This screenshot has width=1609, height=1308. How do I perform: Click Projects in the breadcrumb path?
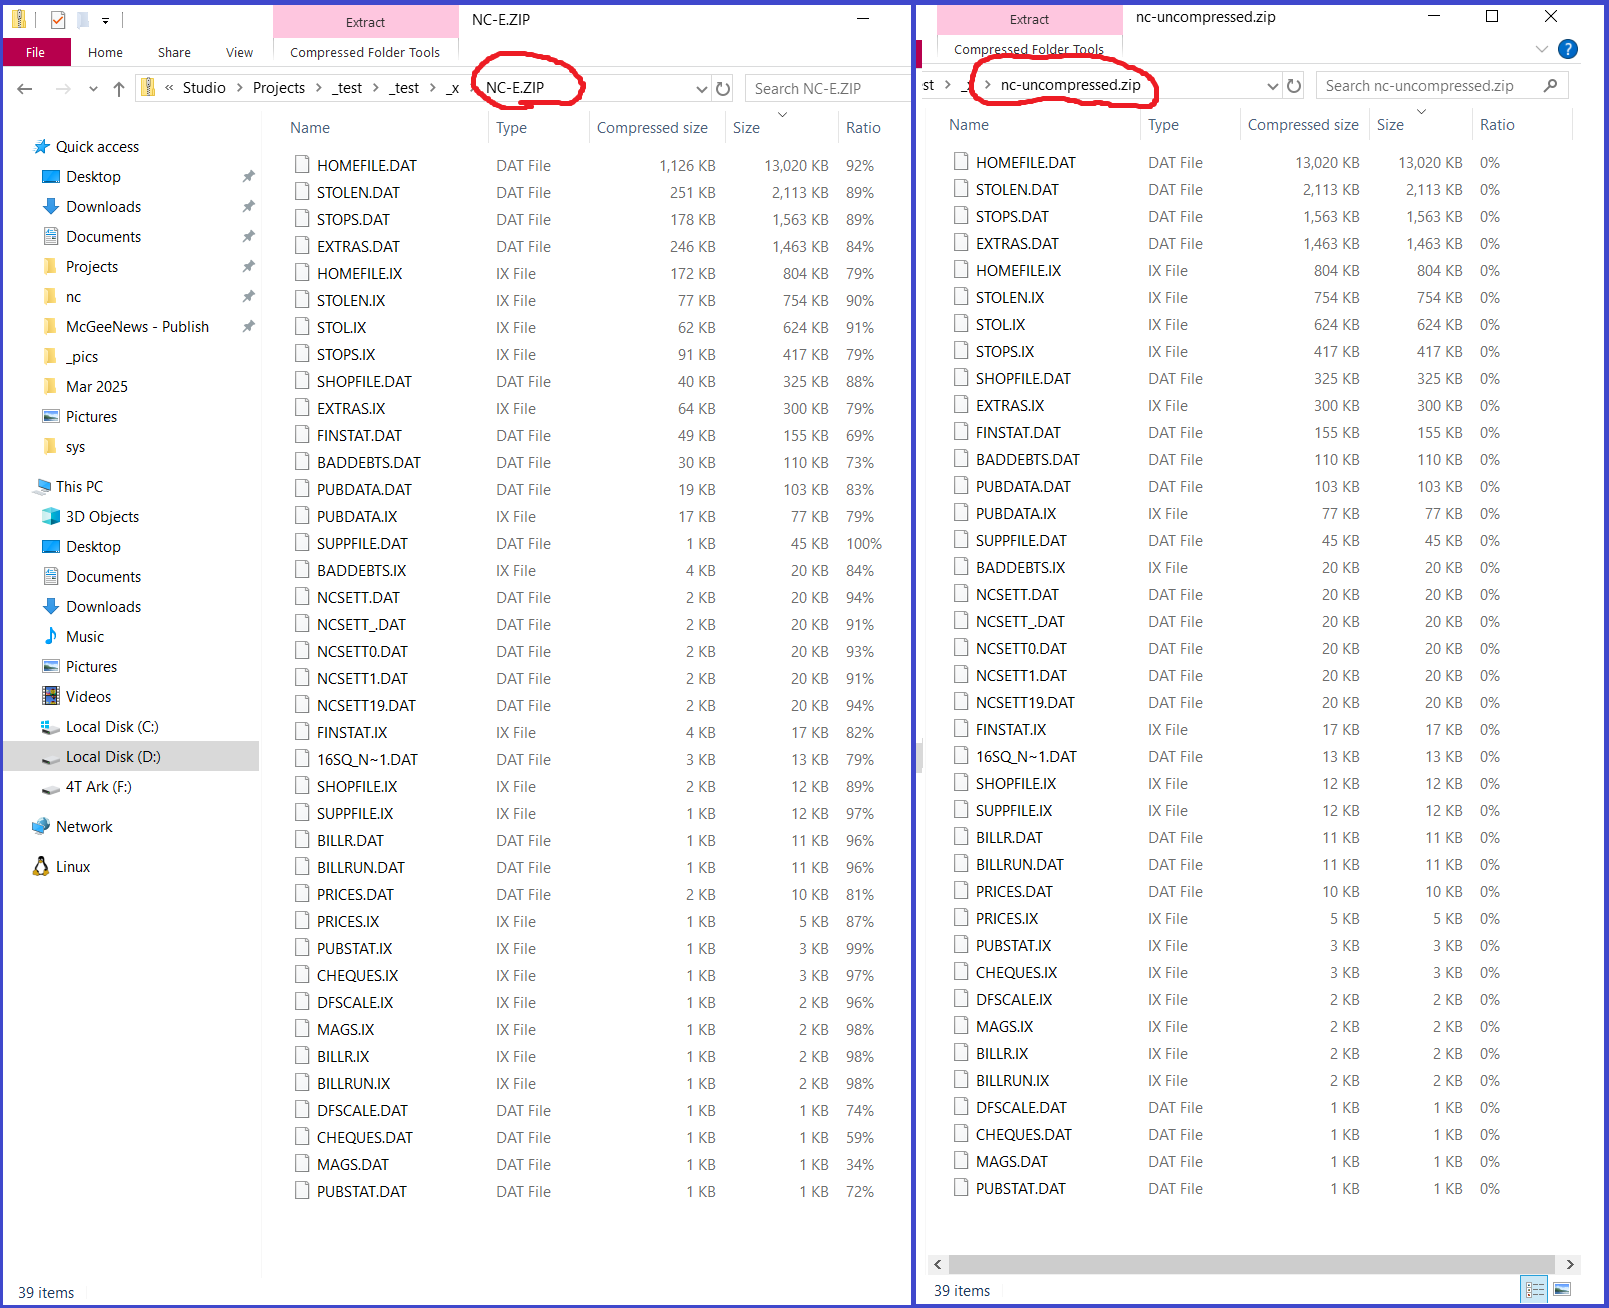pyautogui.click(x=279, y=88)
